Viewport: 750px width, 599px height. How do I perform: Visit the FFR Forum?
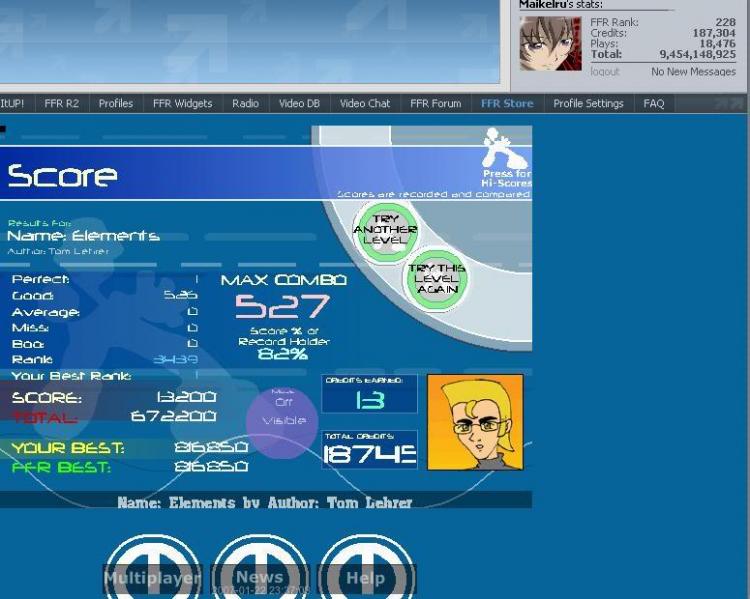coord(436,103)
